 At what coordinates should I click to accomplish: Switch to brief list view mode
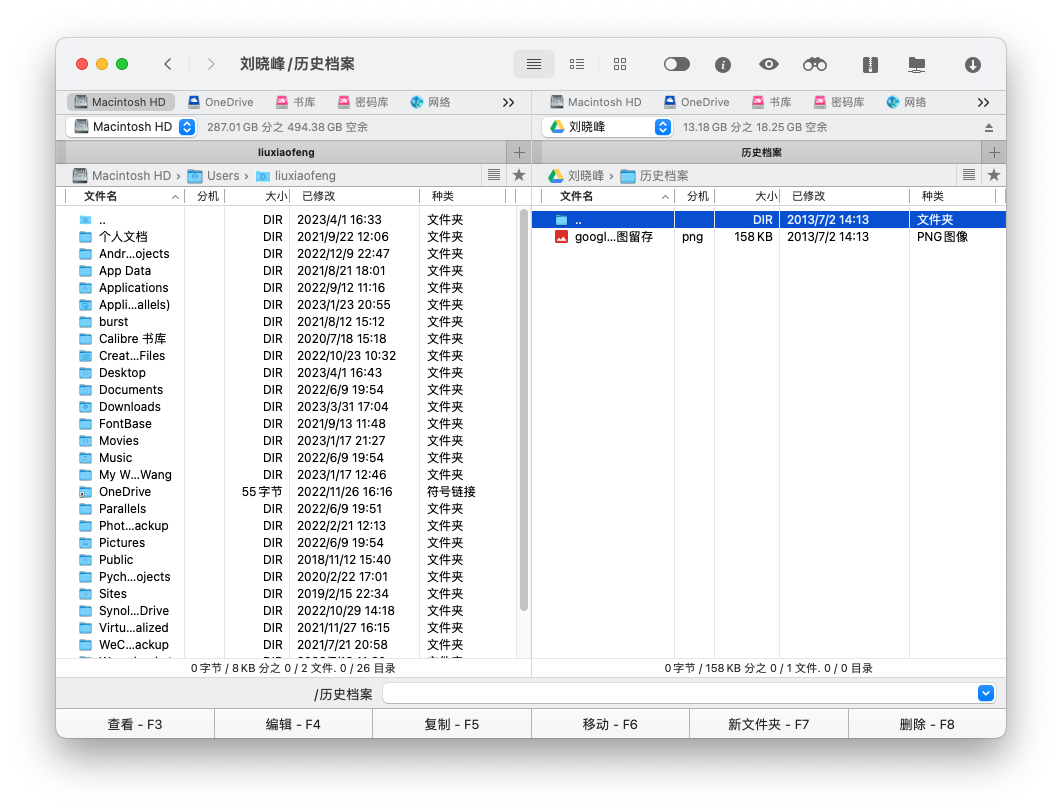click(x=576, y=64)
